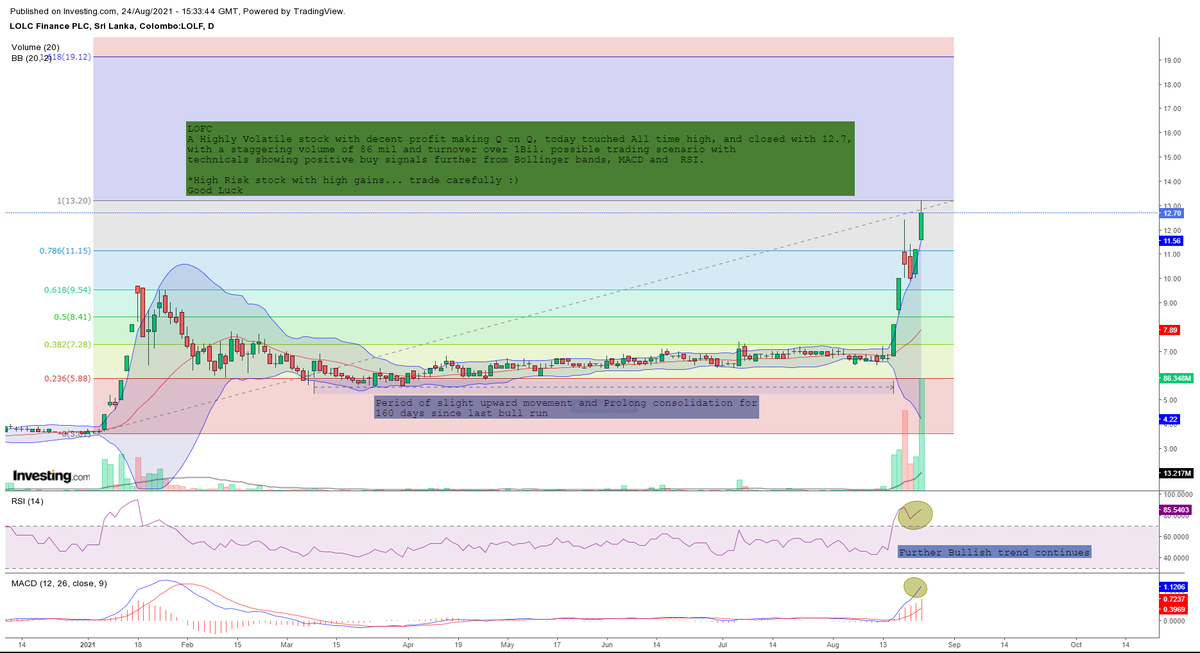Click the 0.0000 MACD axis label

pyautogui.click(x=1176, y=620)
